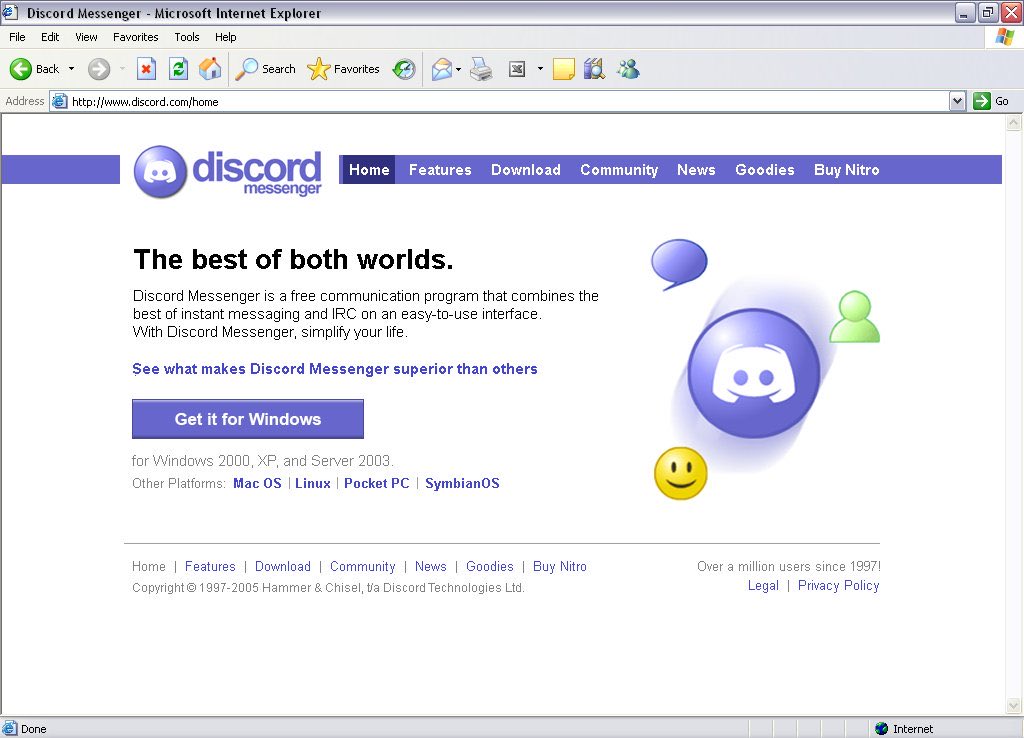Choose the Mac OS platform link
Image resolution: width=1024 pixels, height=738 pixels.
click(x=257, y=483)
